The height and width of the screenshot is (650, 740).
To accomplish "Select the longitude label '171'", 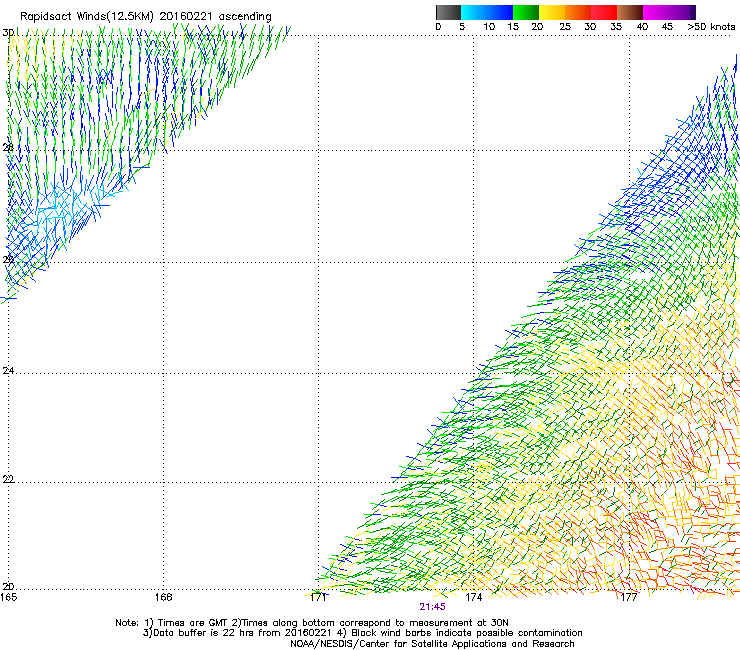I will [x=318, y=597].
